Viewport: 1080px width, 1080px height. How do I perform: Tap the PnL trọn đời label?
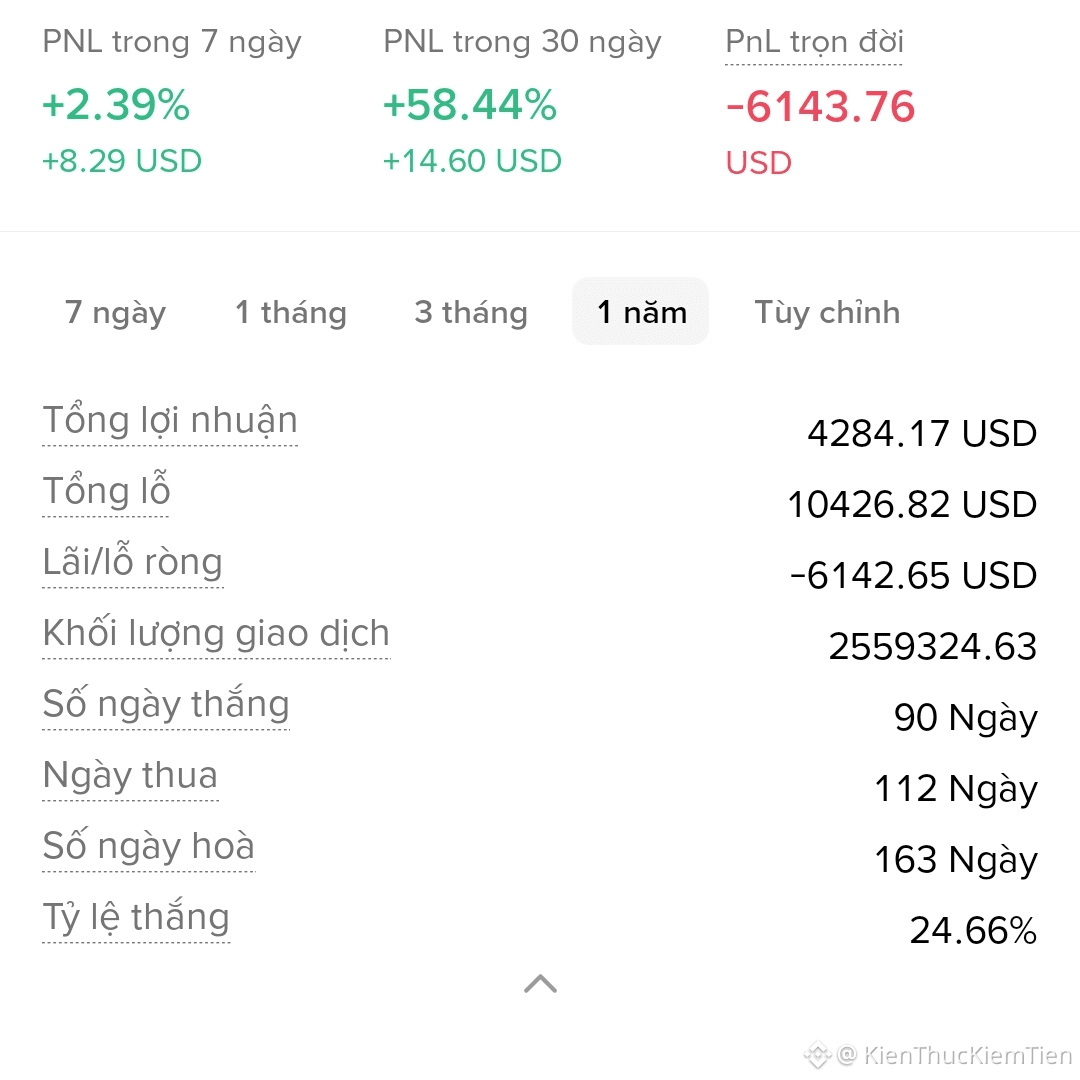coord(813,43)
